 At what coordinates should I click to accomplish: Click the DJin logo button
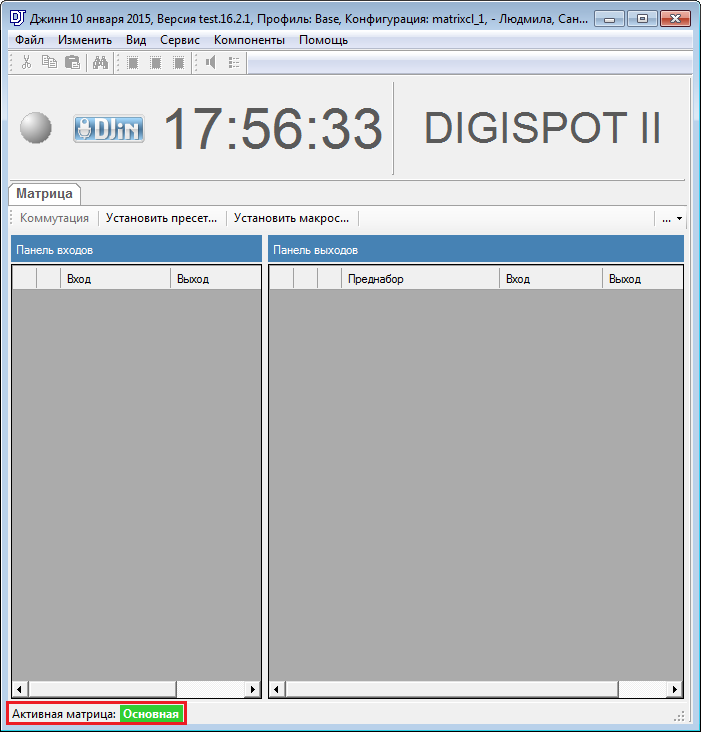coord(109,128)
